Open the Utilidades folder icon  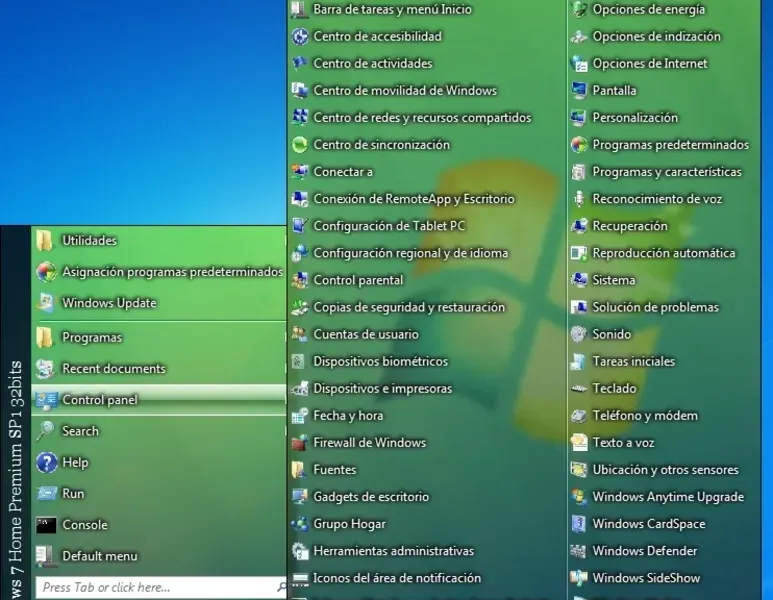(x=45, y=241)
